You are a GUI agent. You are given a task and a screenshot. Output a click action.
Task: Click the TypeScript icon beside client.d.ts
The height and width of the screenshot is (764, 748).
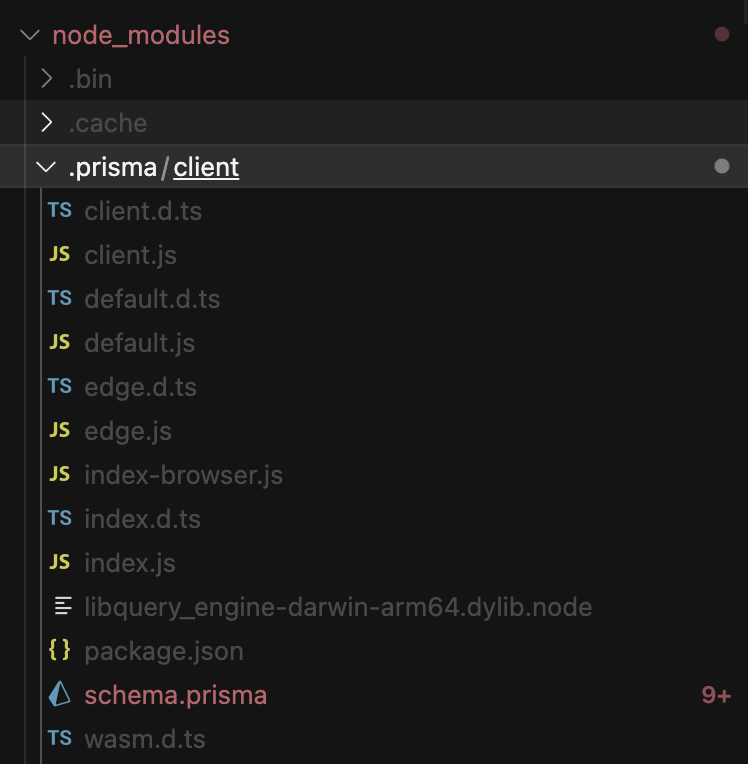click(60, 210)
